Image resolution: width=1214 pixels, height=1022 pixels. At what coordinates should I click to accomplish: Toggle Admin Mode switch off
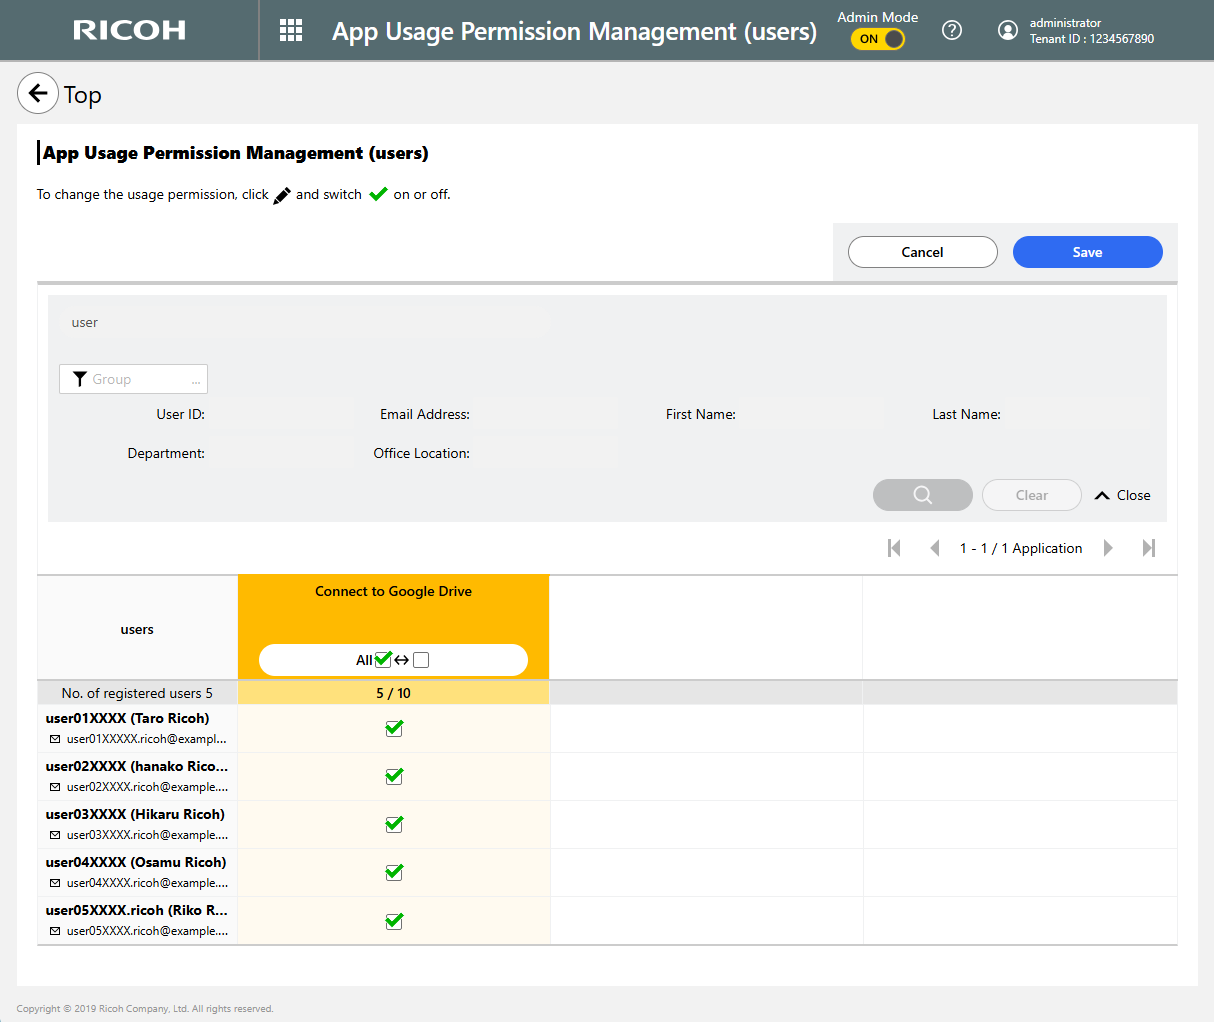point(878,39)
